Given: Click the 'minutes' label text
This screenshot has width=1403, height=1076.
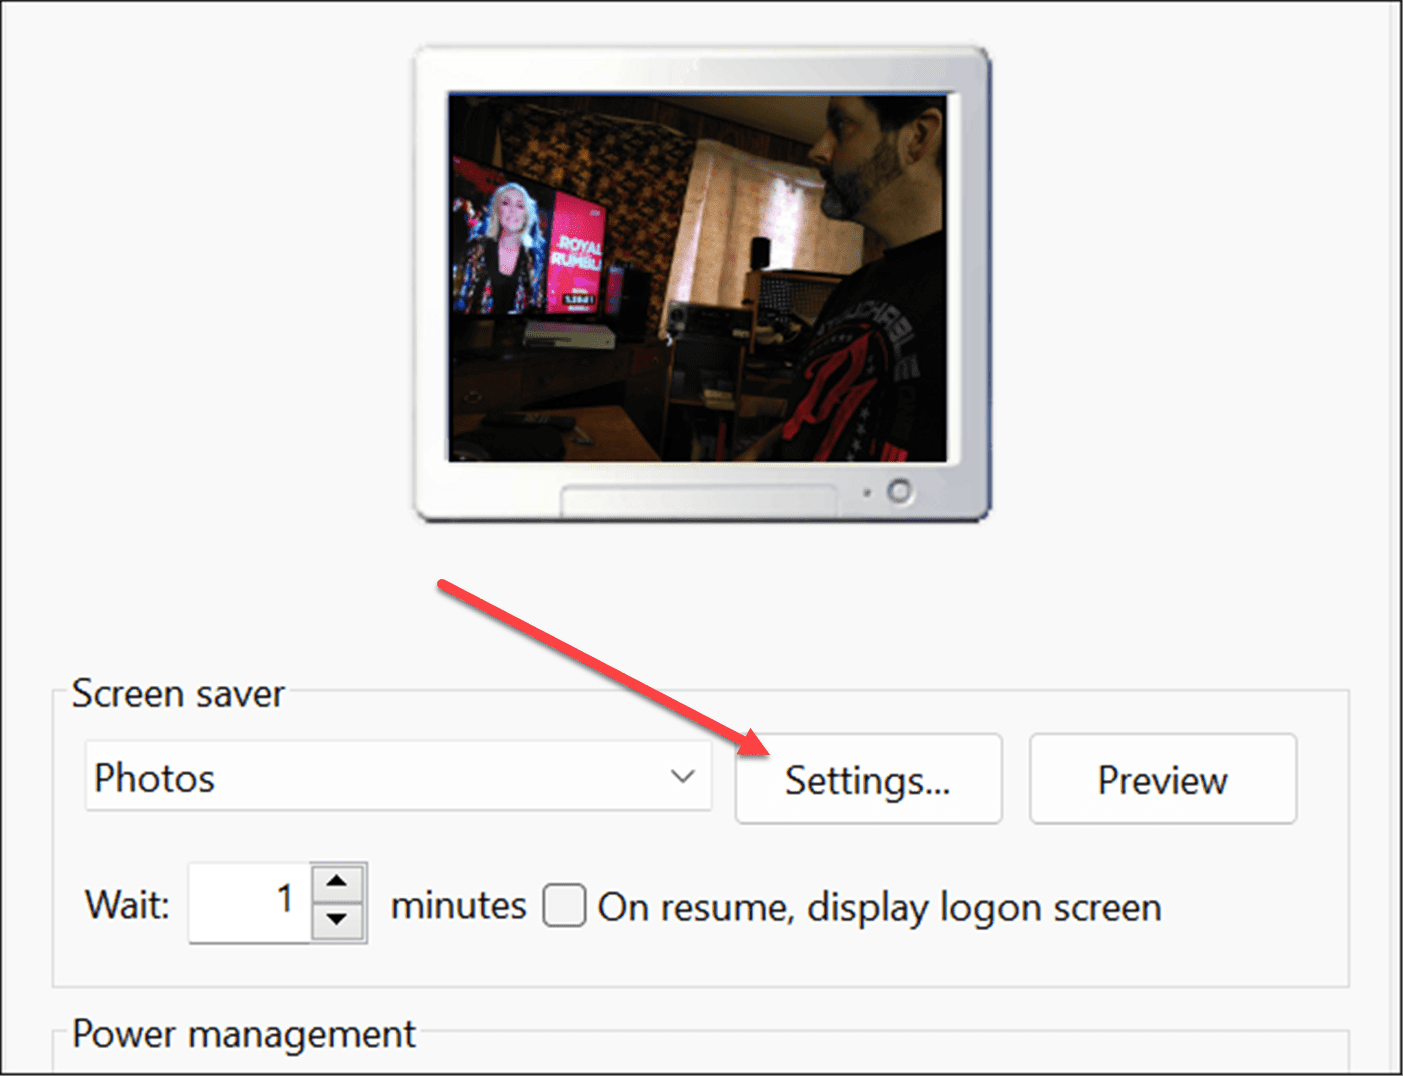Looking at the screenshot, I should coord(458,905).
